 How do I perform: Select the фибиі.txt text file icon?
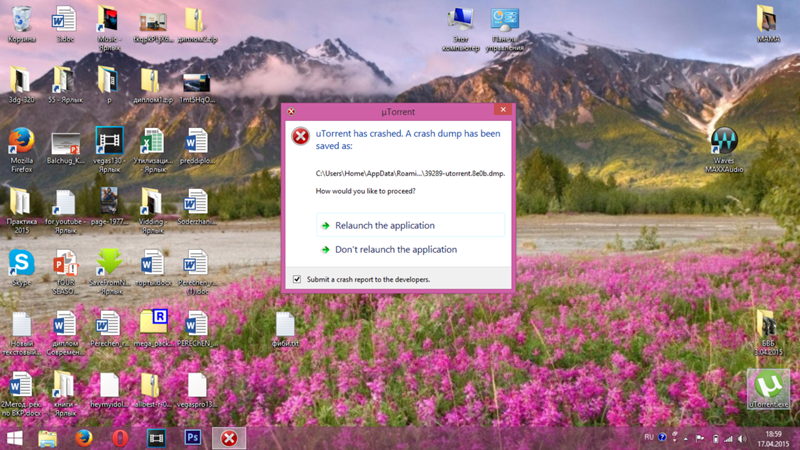(285, 328)
